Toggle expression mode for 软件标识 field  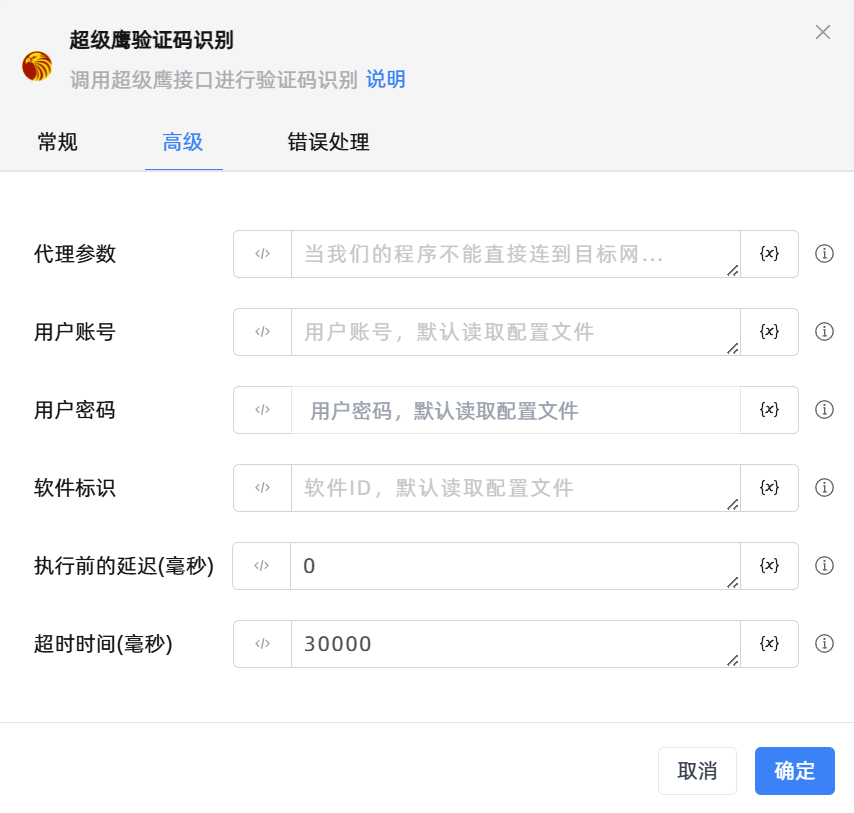263,487
